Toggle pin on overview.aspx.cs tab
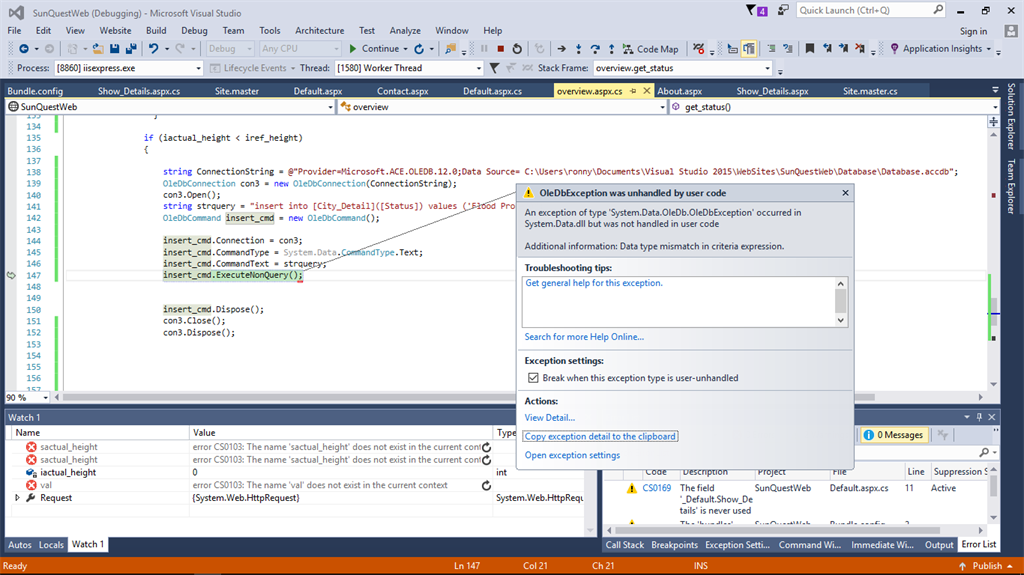 tap(633, 91)
